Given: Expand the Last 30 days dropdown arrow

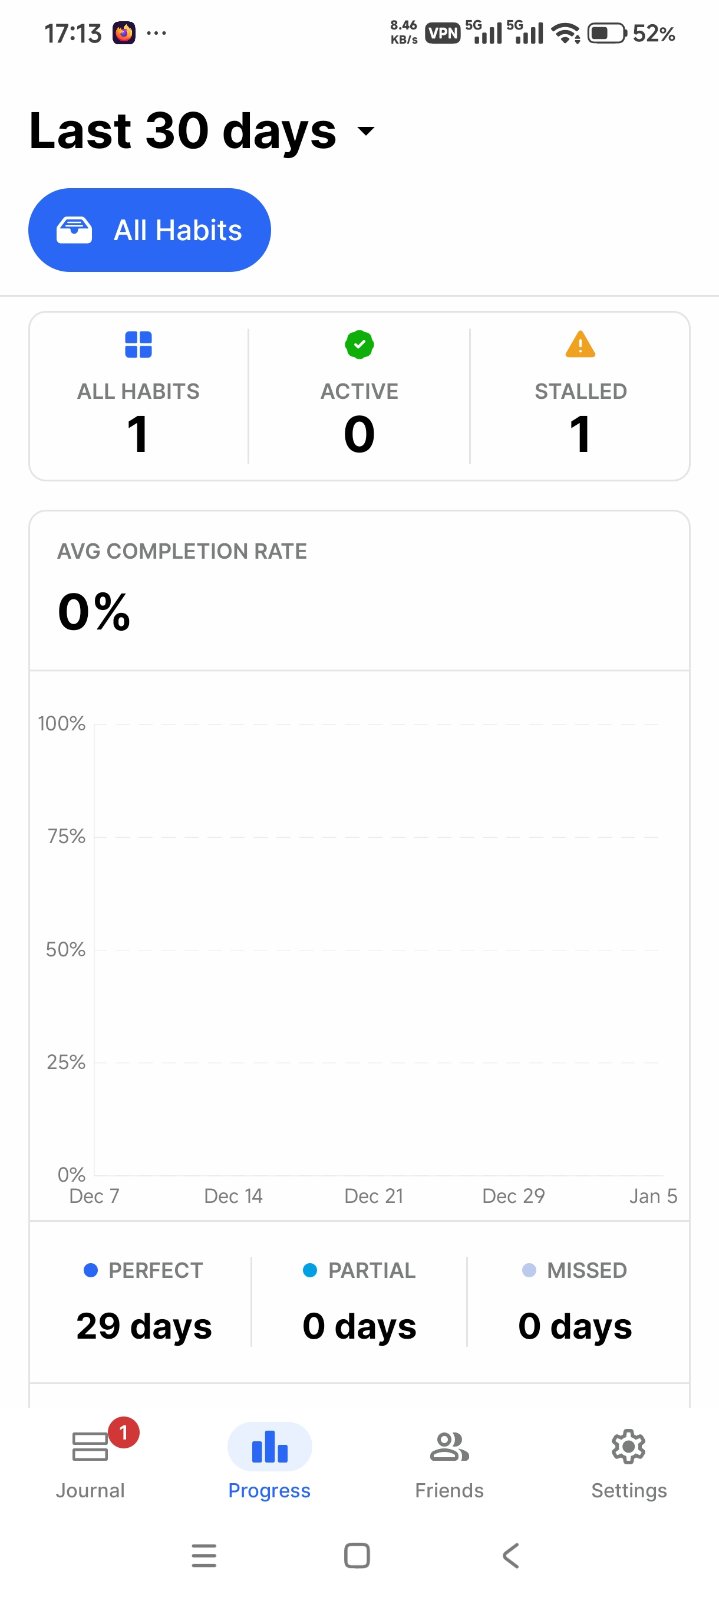Looking at the screenshot, I should (366, 131).
